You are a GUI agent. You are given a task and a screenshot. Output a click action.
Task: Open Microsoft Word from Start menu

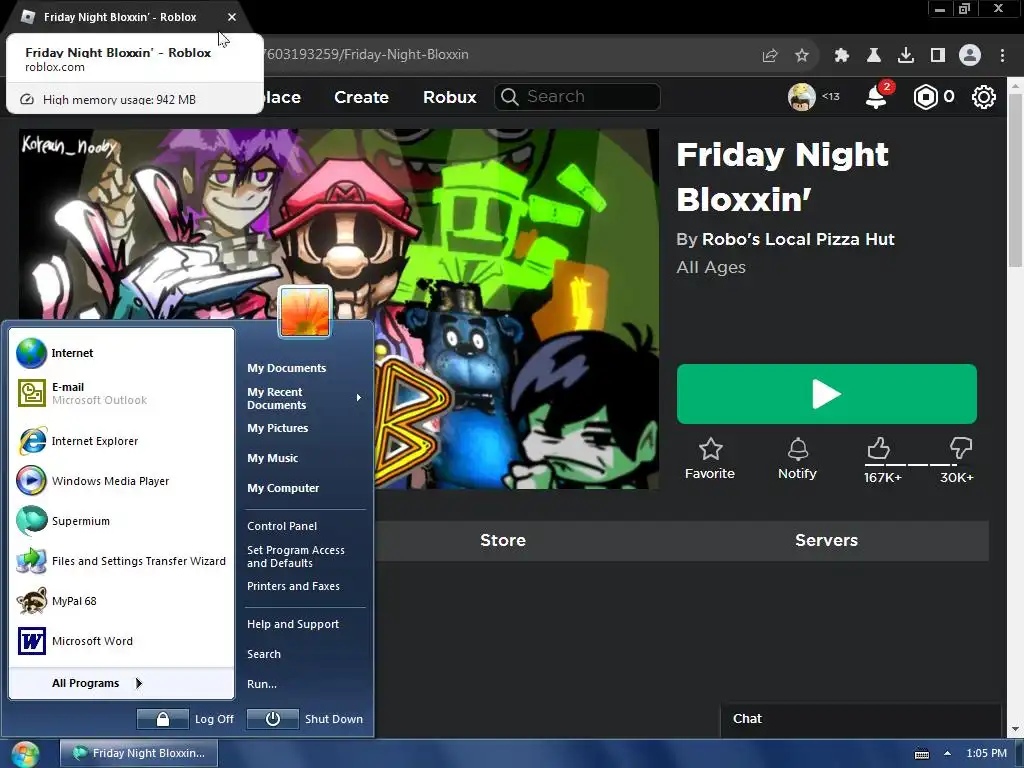pyautogui.click(x=121, y=641)
